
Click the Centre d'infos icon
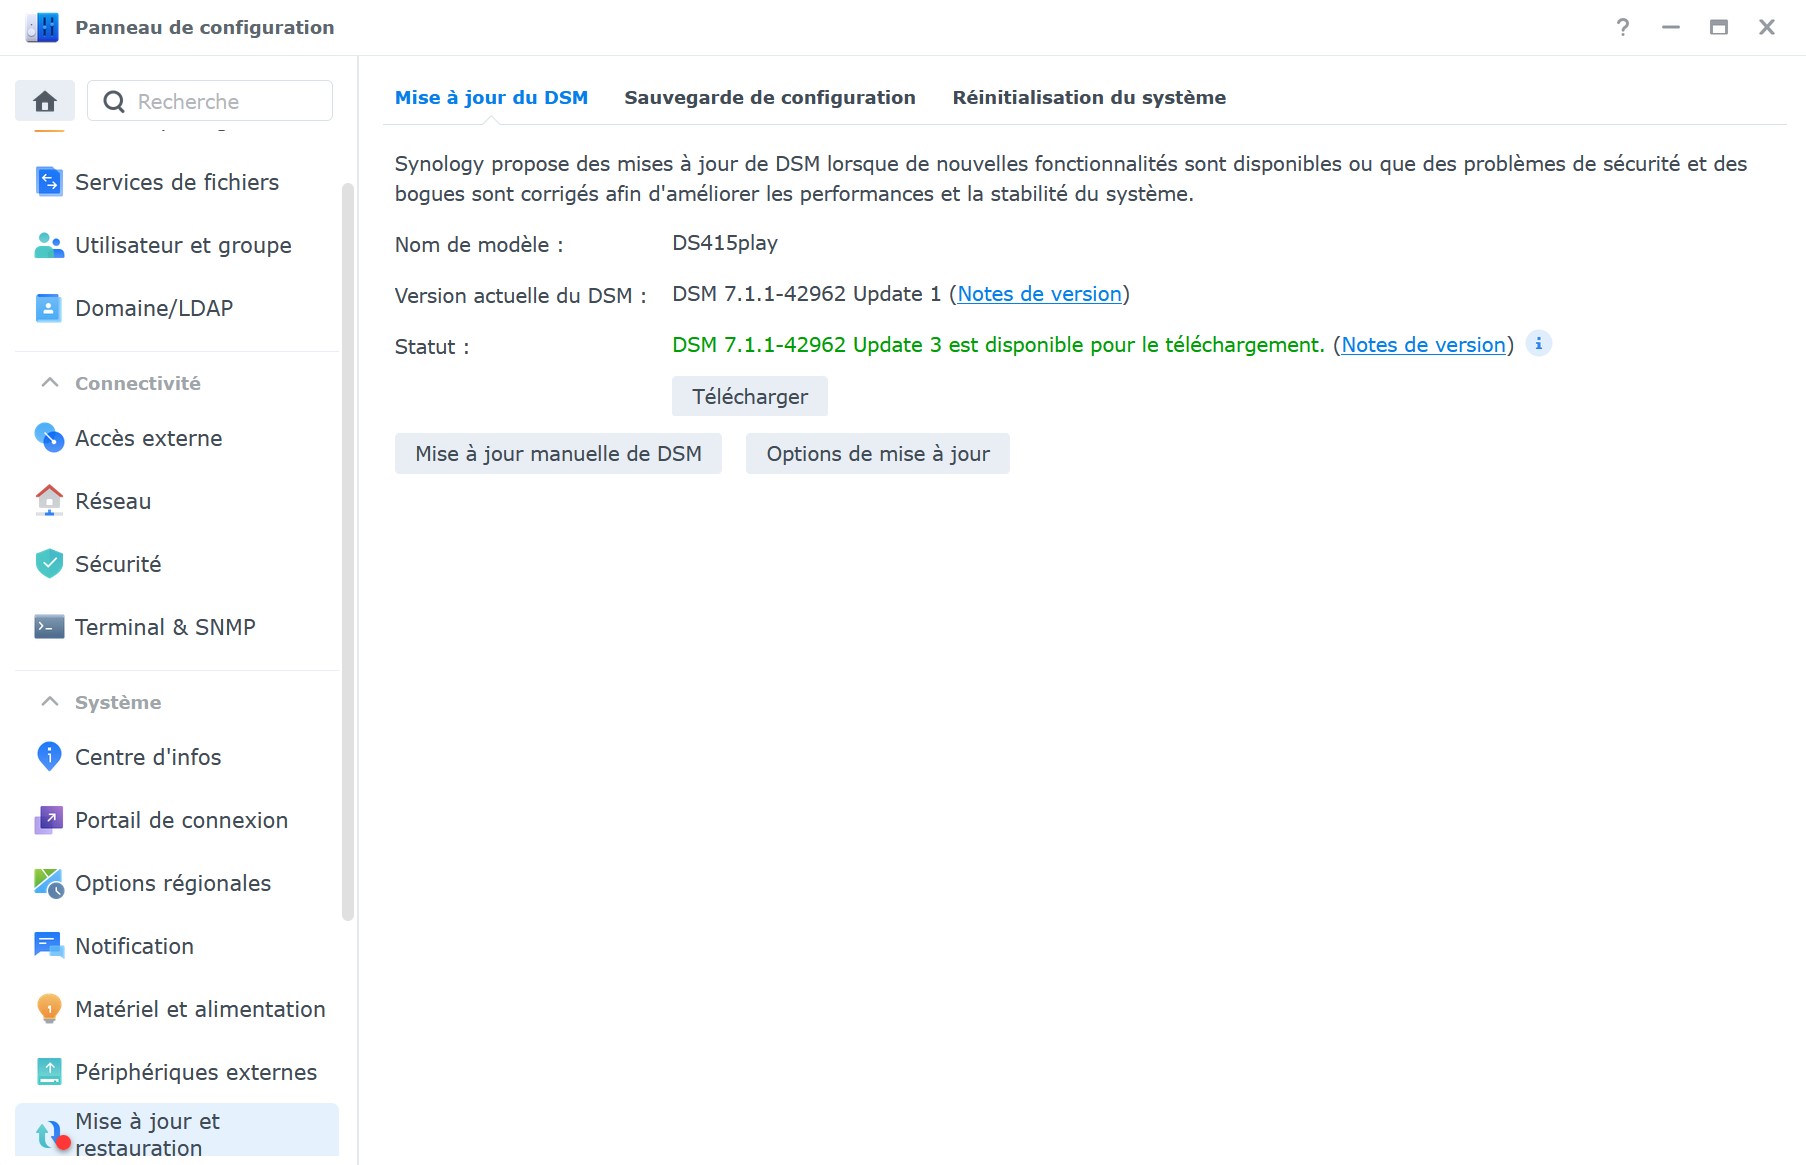point(49,757)
